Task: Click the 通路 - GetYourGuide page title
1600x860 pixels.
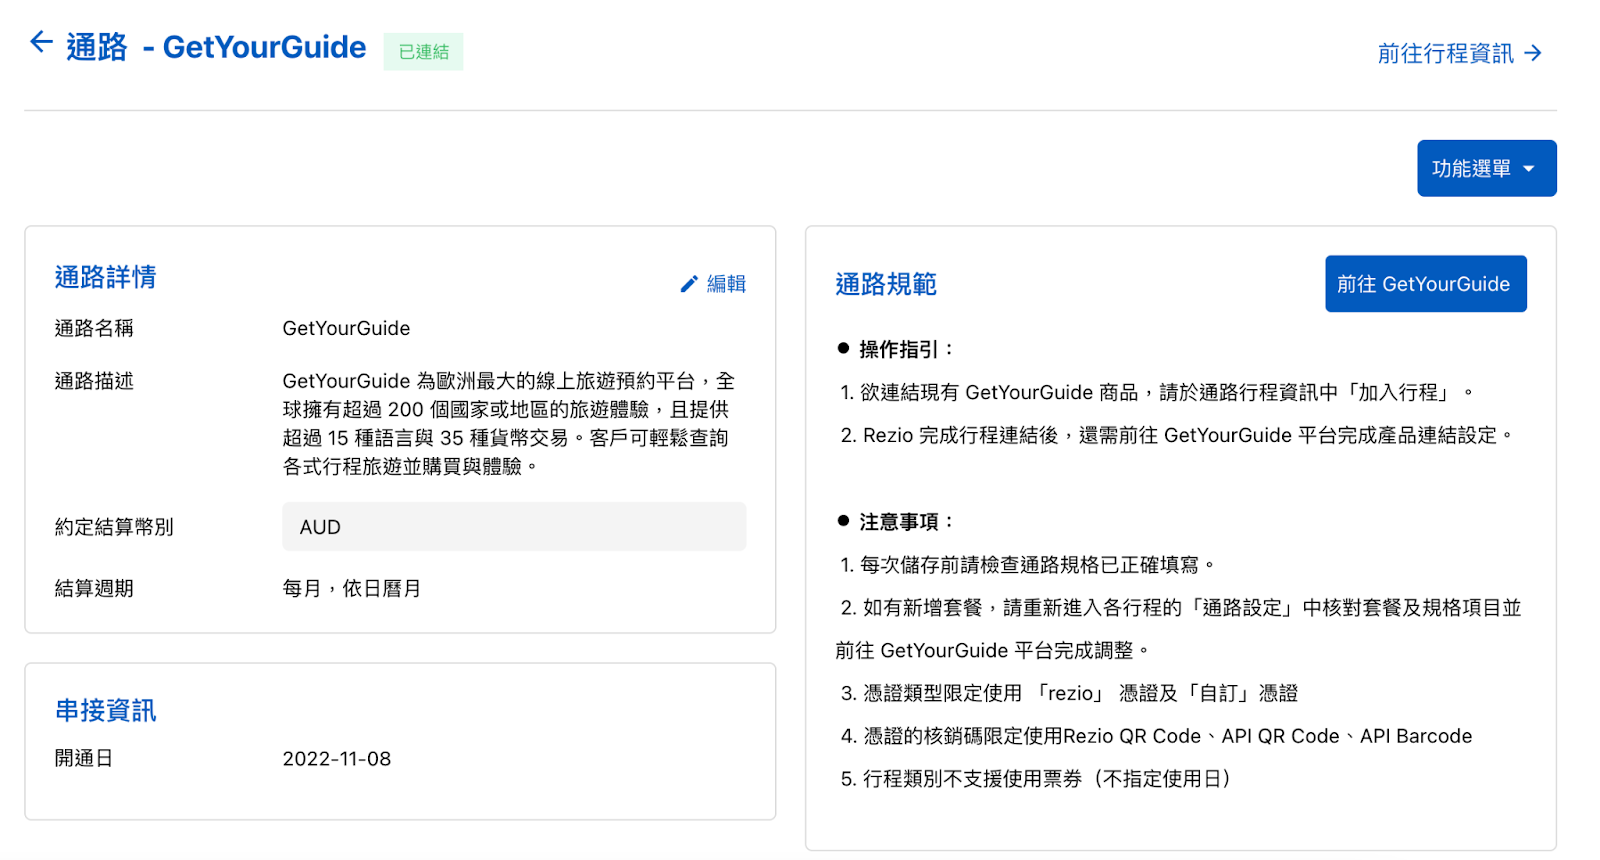Action: click(x=216, y=47)
